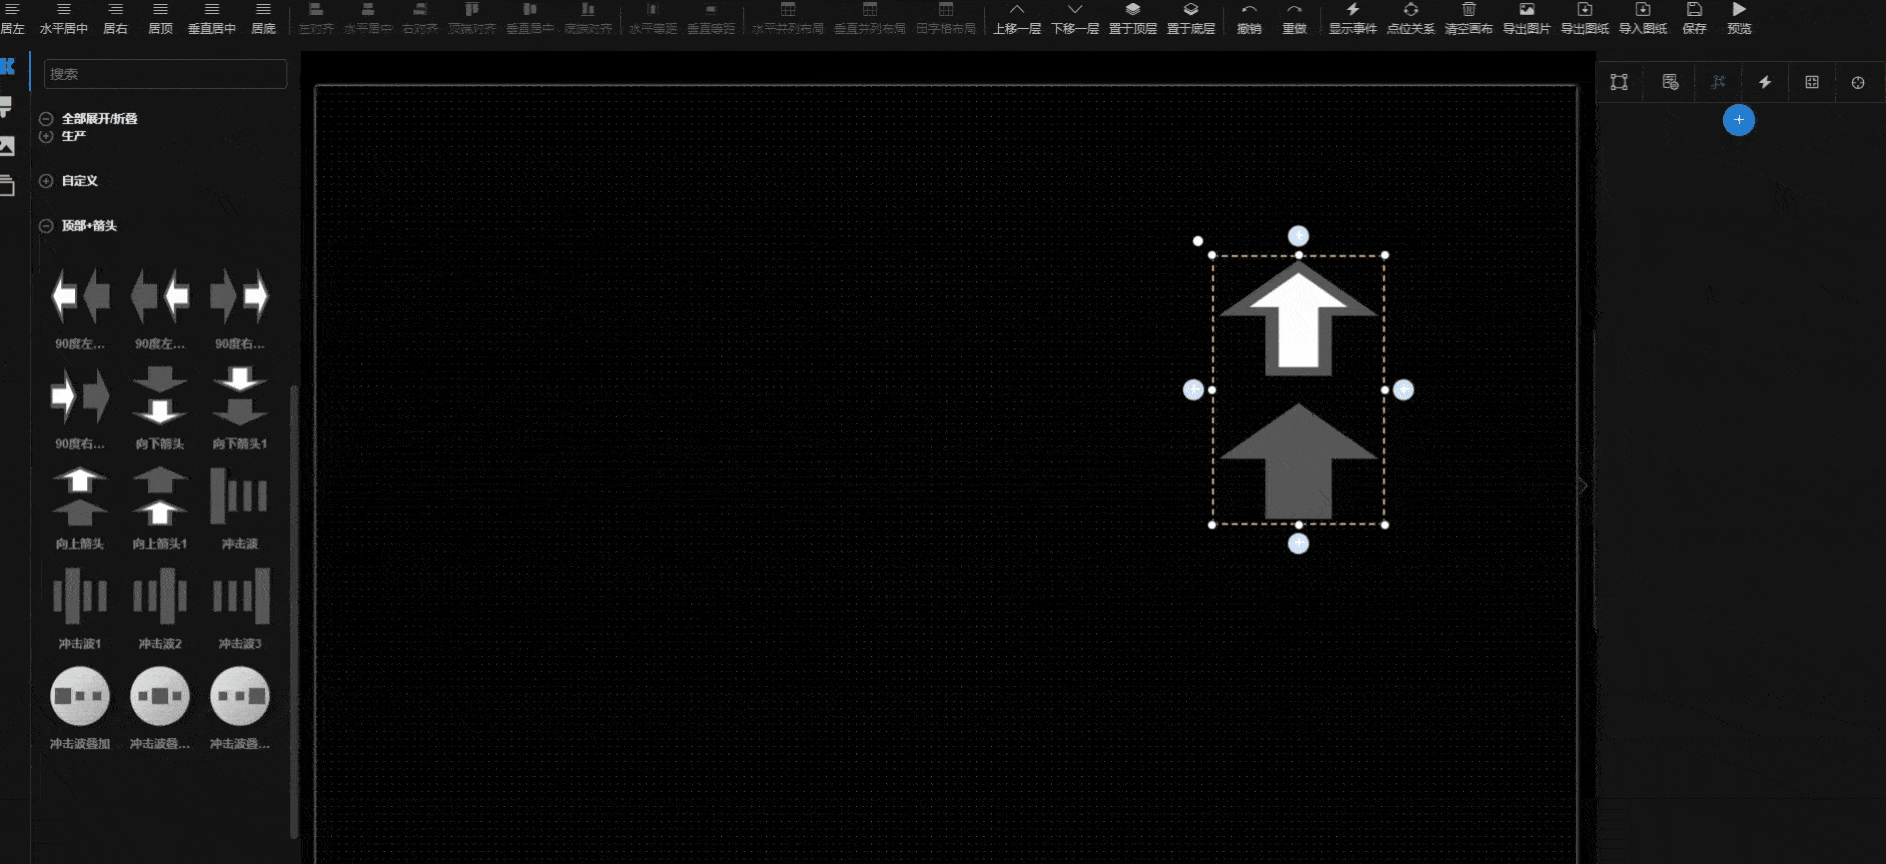Select the 向下箭头1 component thumbnail
The image size is (1886, 864).
240,396
